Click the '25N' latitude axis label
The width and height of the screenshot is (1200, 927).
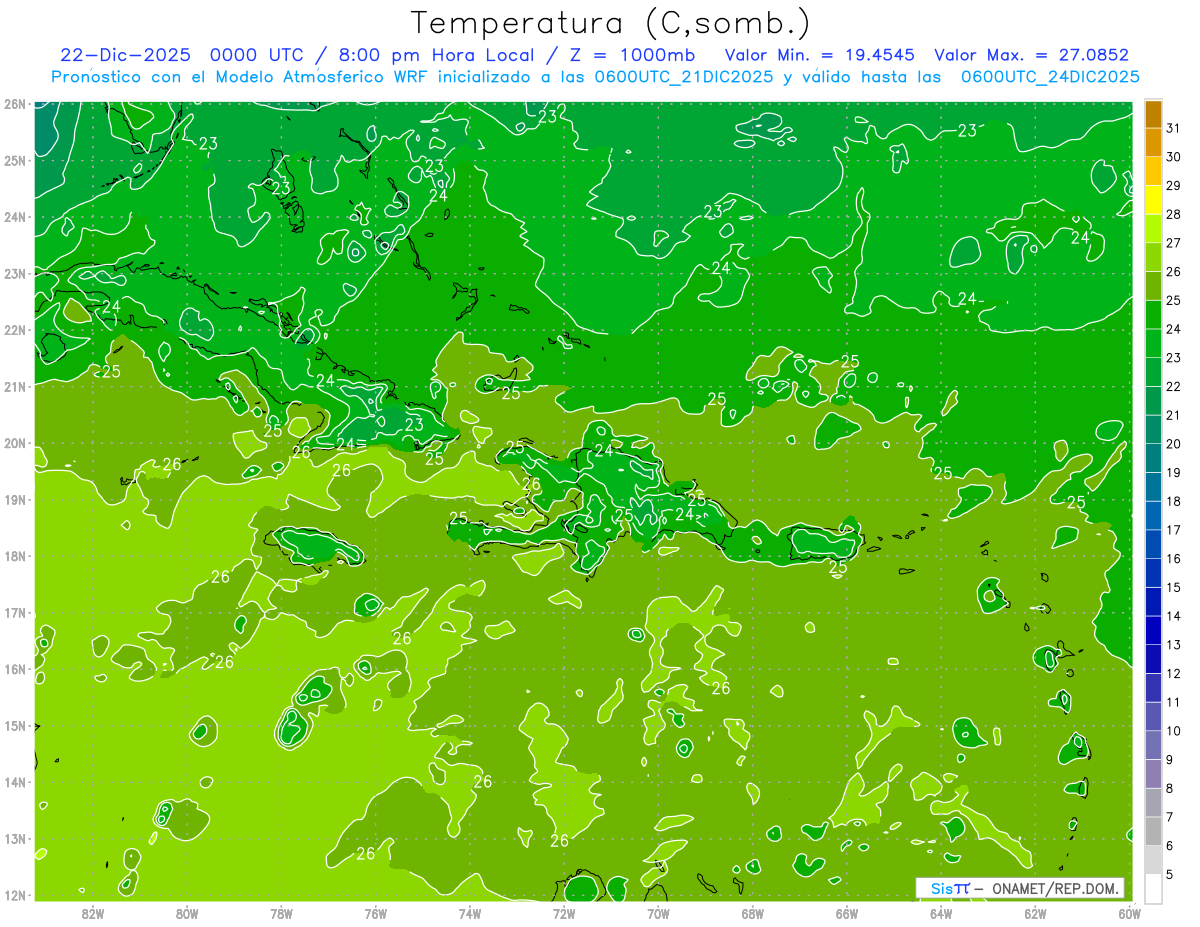[15, 161]
